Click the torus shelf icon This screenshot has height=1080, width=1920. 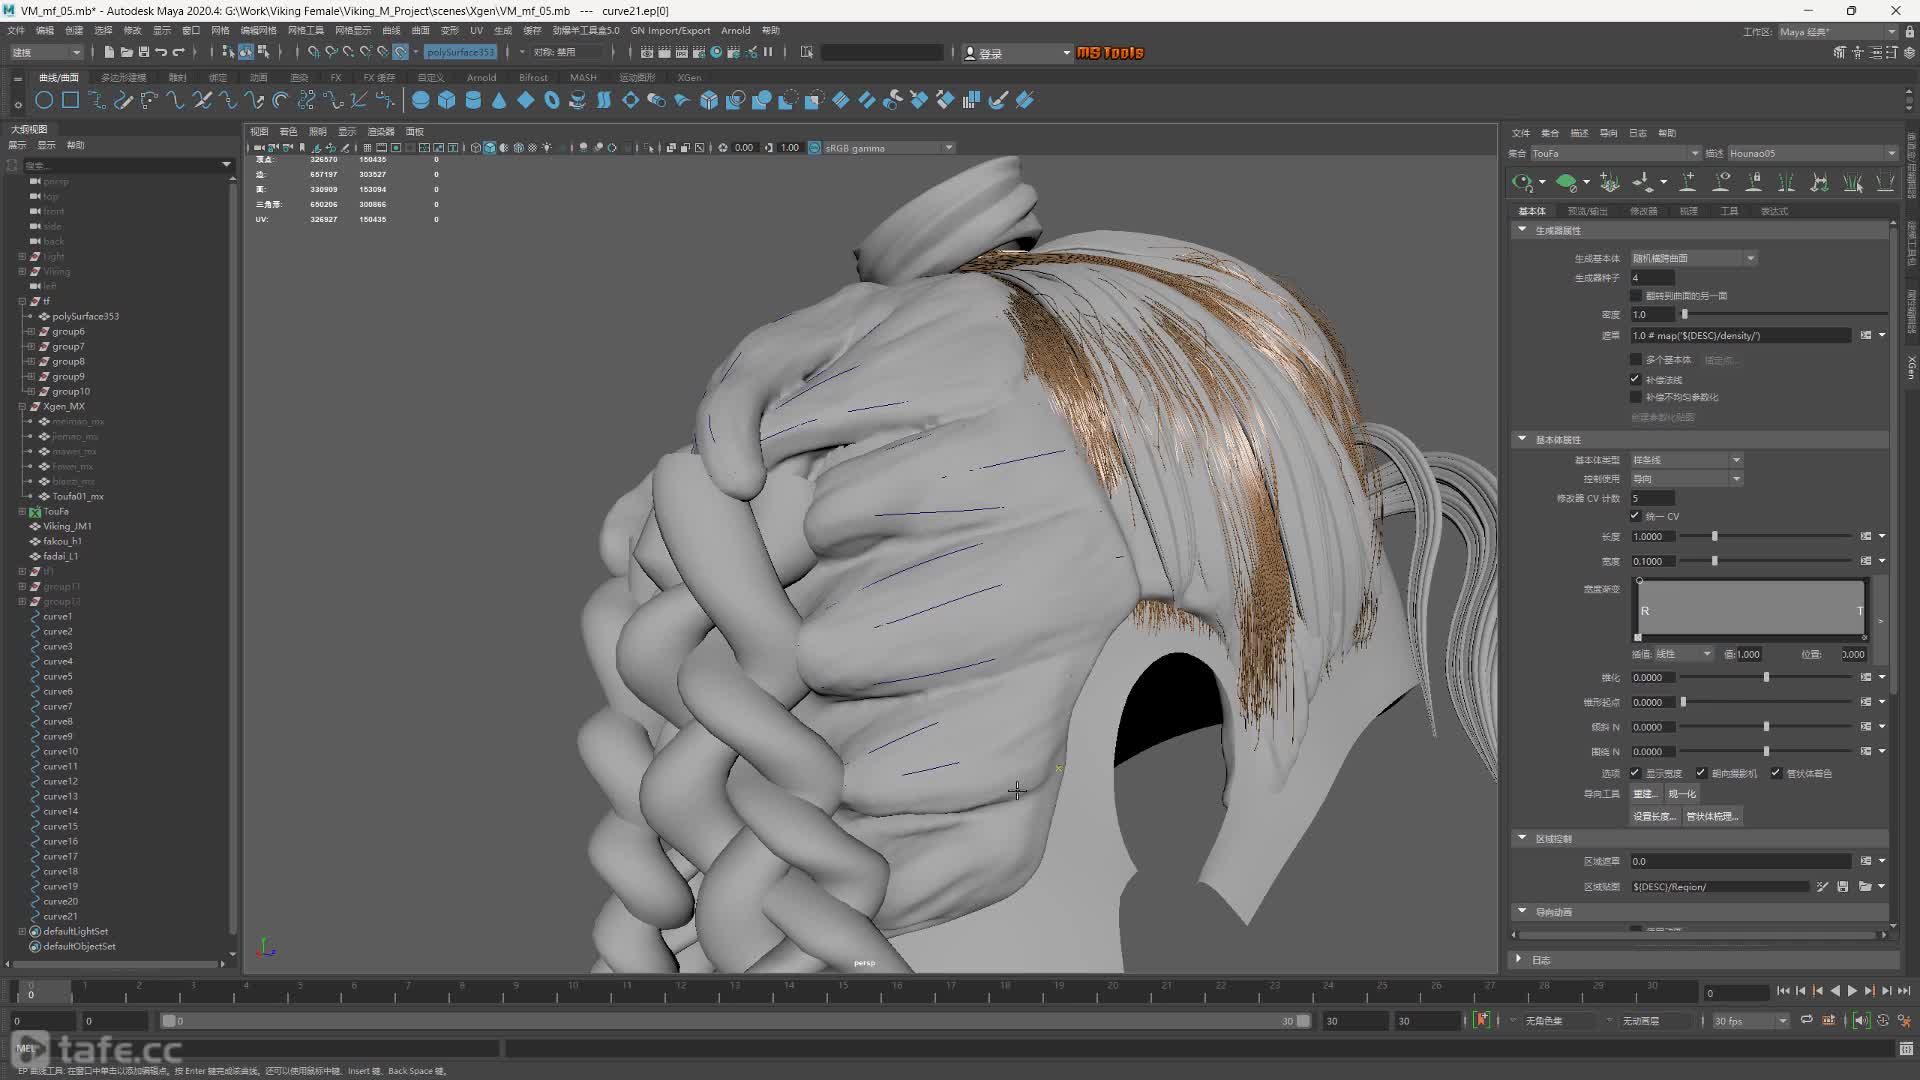coord(551,100)
